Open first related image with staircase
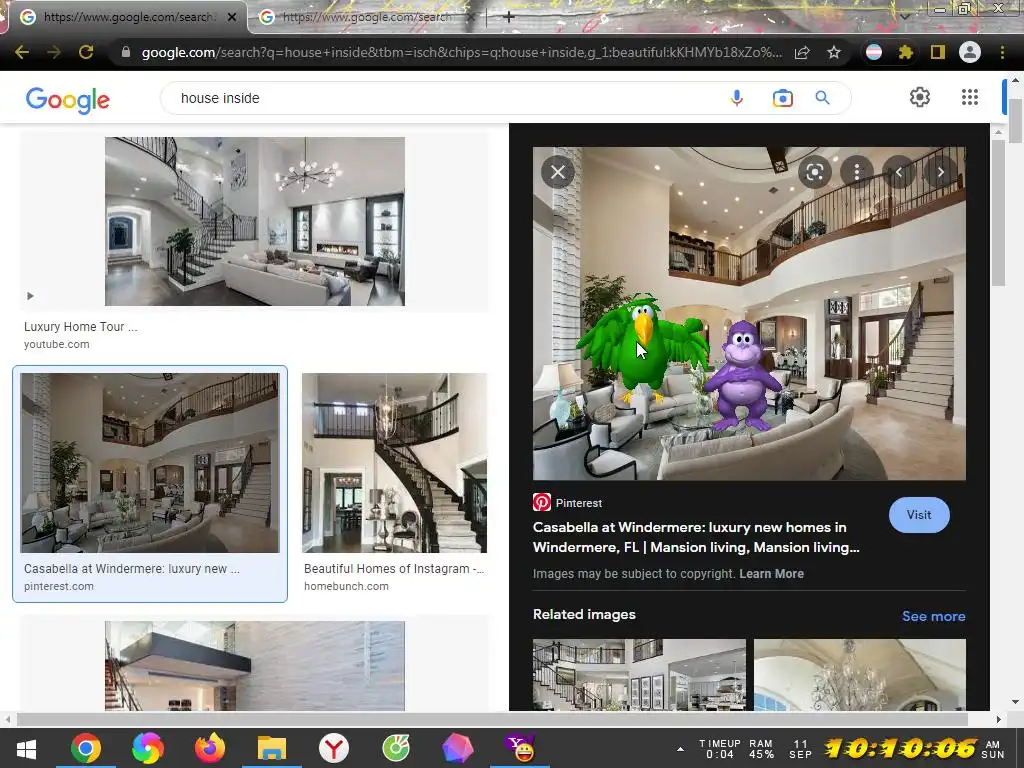This screenshot has height=768, width=1024. tap(639, 675)
